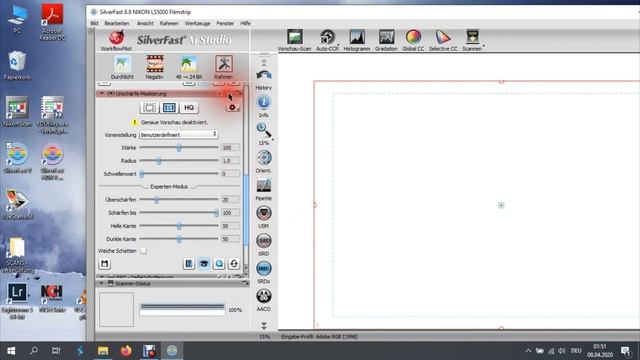This screenshot has width=640, height=360.
Task: Run Auto-CCR adjustment
Action: click(x=327, y=40)
